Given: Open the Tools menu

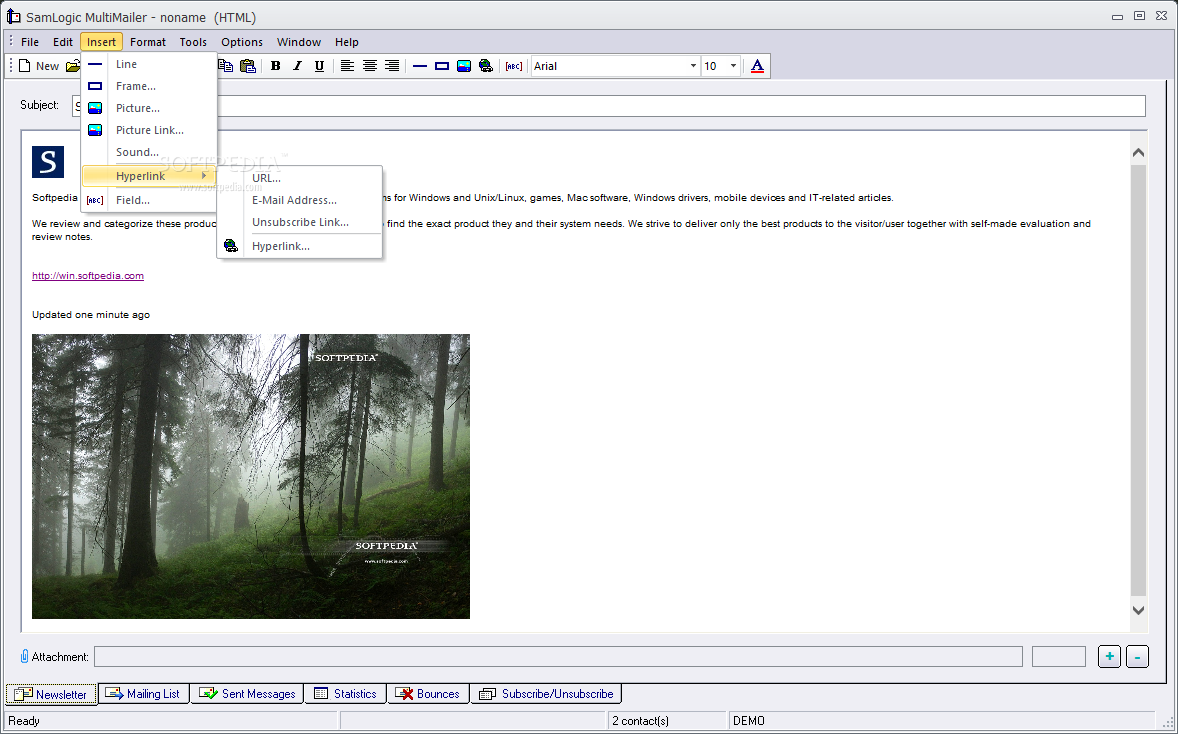Looking at the screenshot, I should click(193, 42).
